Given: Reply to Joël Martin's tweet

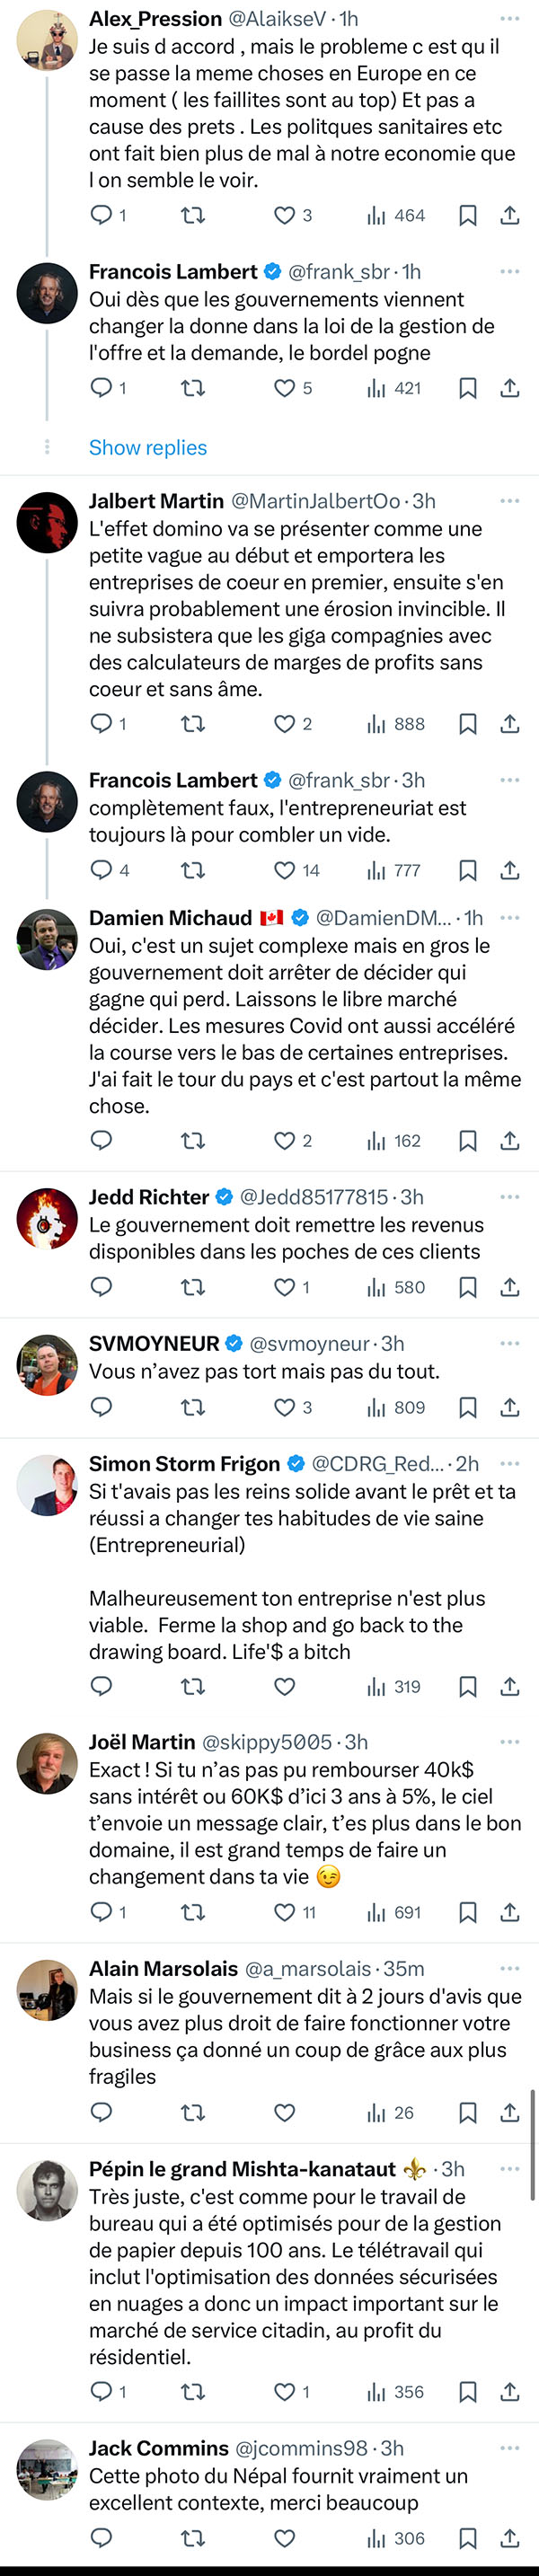Looking at the screenshot, I should click(x=101, y=1912).
